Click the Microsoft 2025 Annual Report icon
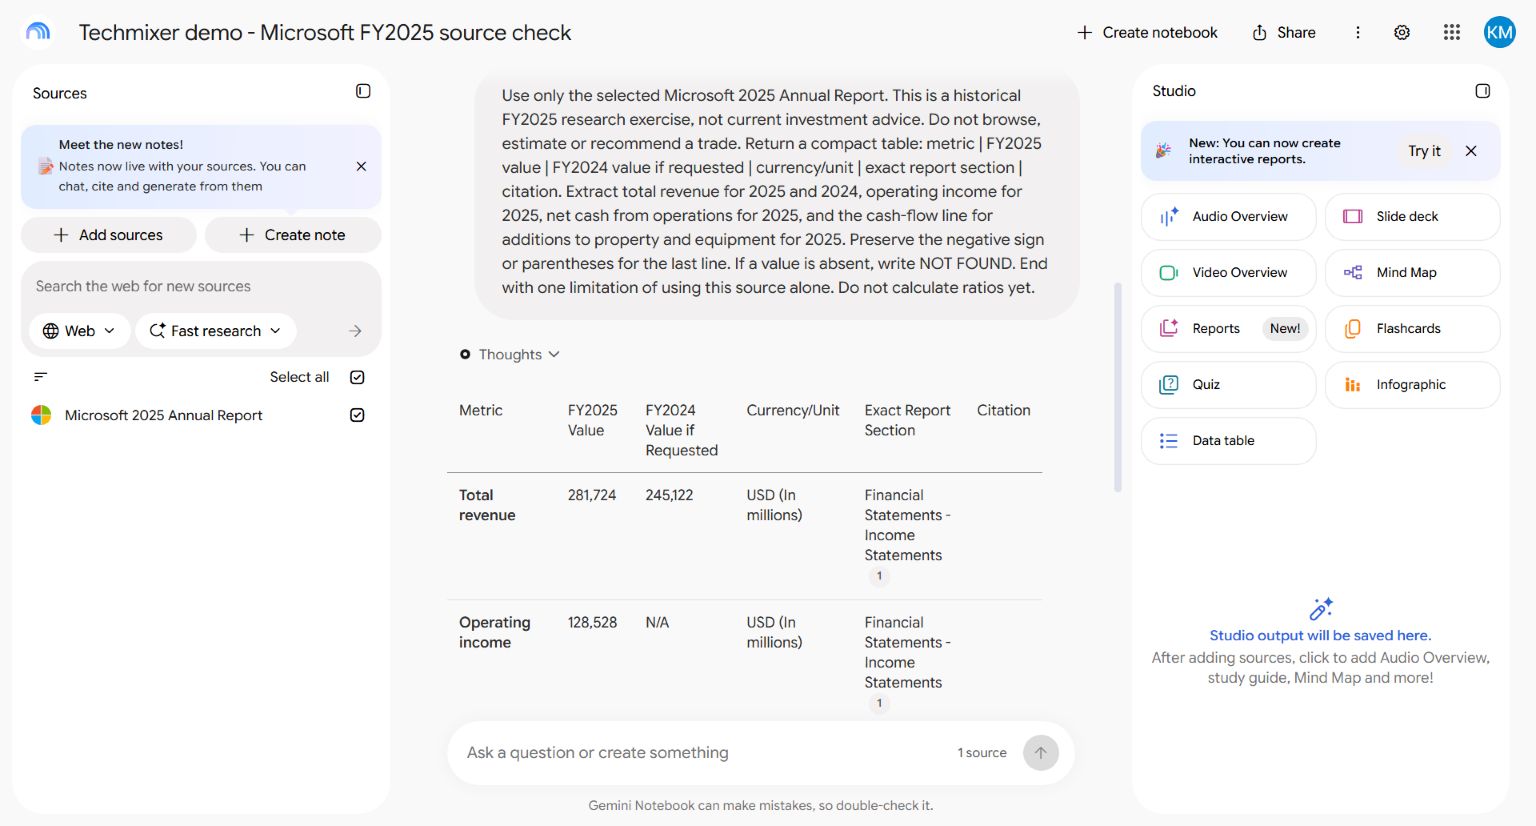 [41, 415]
